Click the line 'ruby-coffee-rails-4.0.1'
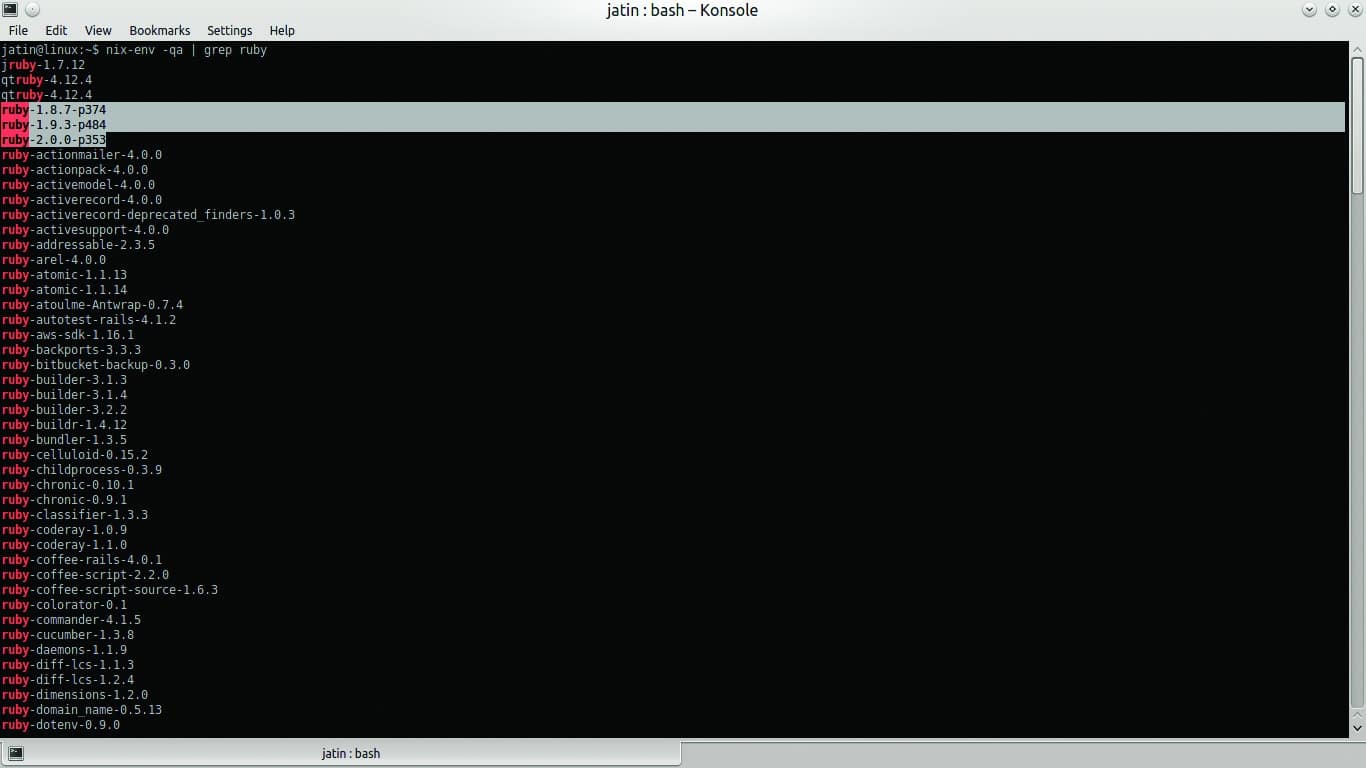 tap(82, 560)
